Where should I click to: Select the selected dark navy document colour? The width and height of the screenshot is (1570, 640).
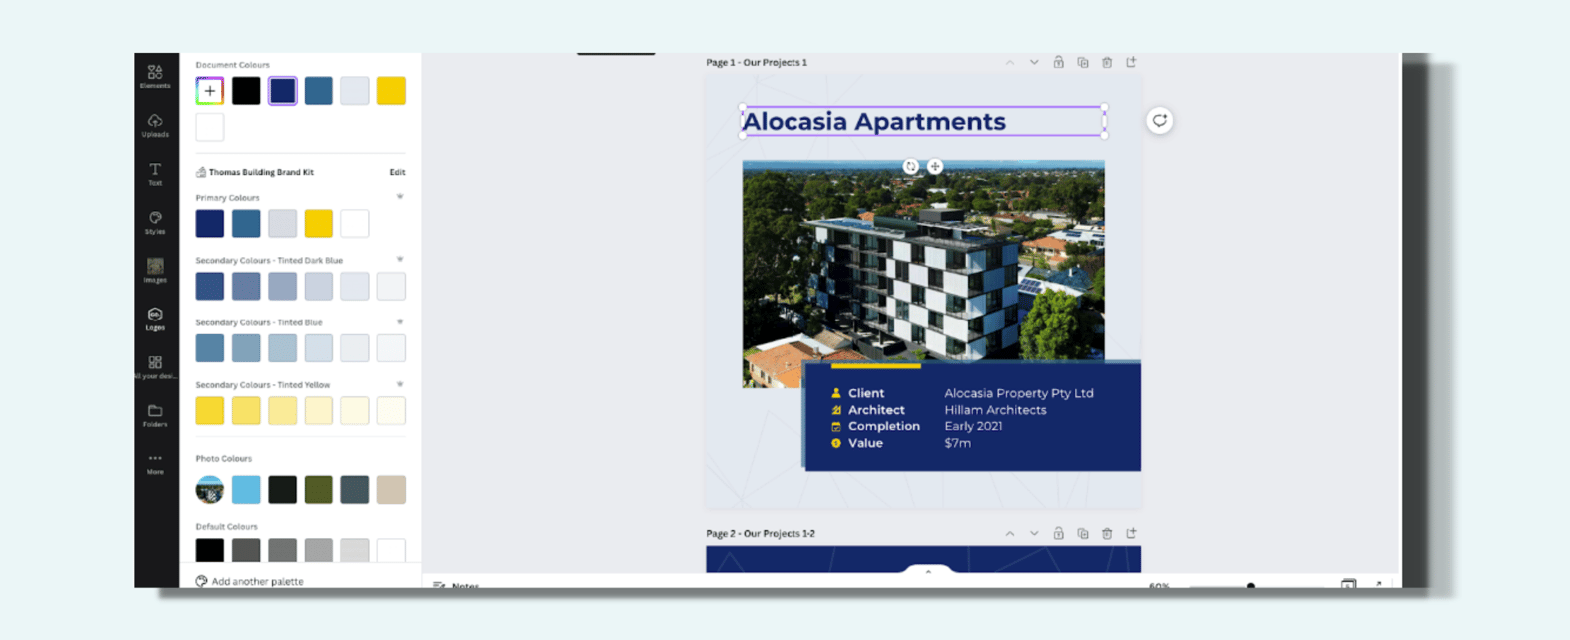tap(282, 91)
